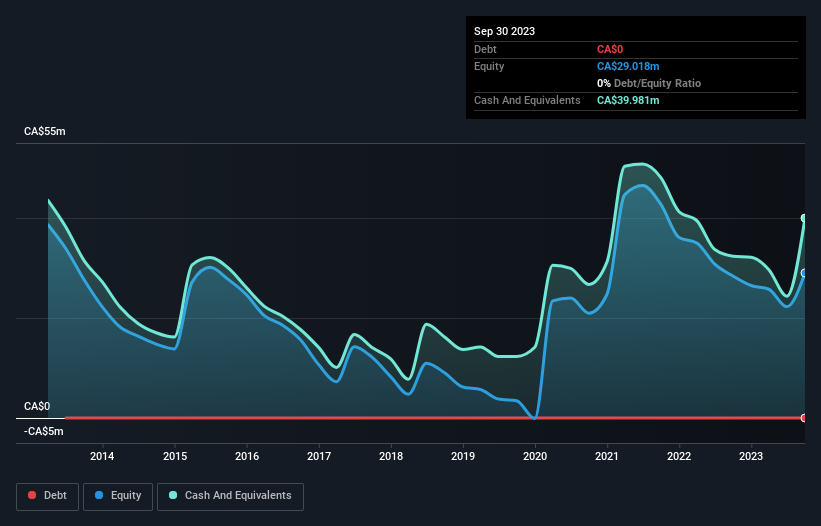Click the 0% Debt/Equity Ratio text
The image size is (821, 526).
(x=649, y=83)
